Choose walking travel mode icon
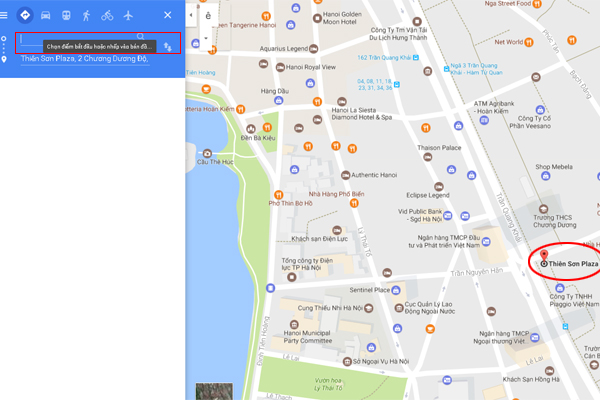The height and width of the screenshot is (400, 600). click(x=86, y=15)
